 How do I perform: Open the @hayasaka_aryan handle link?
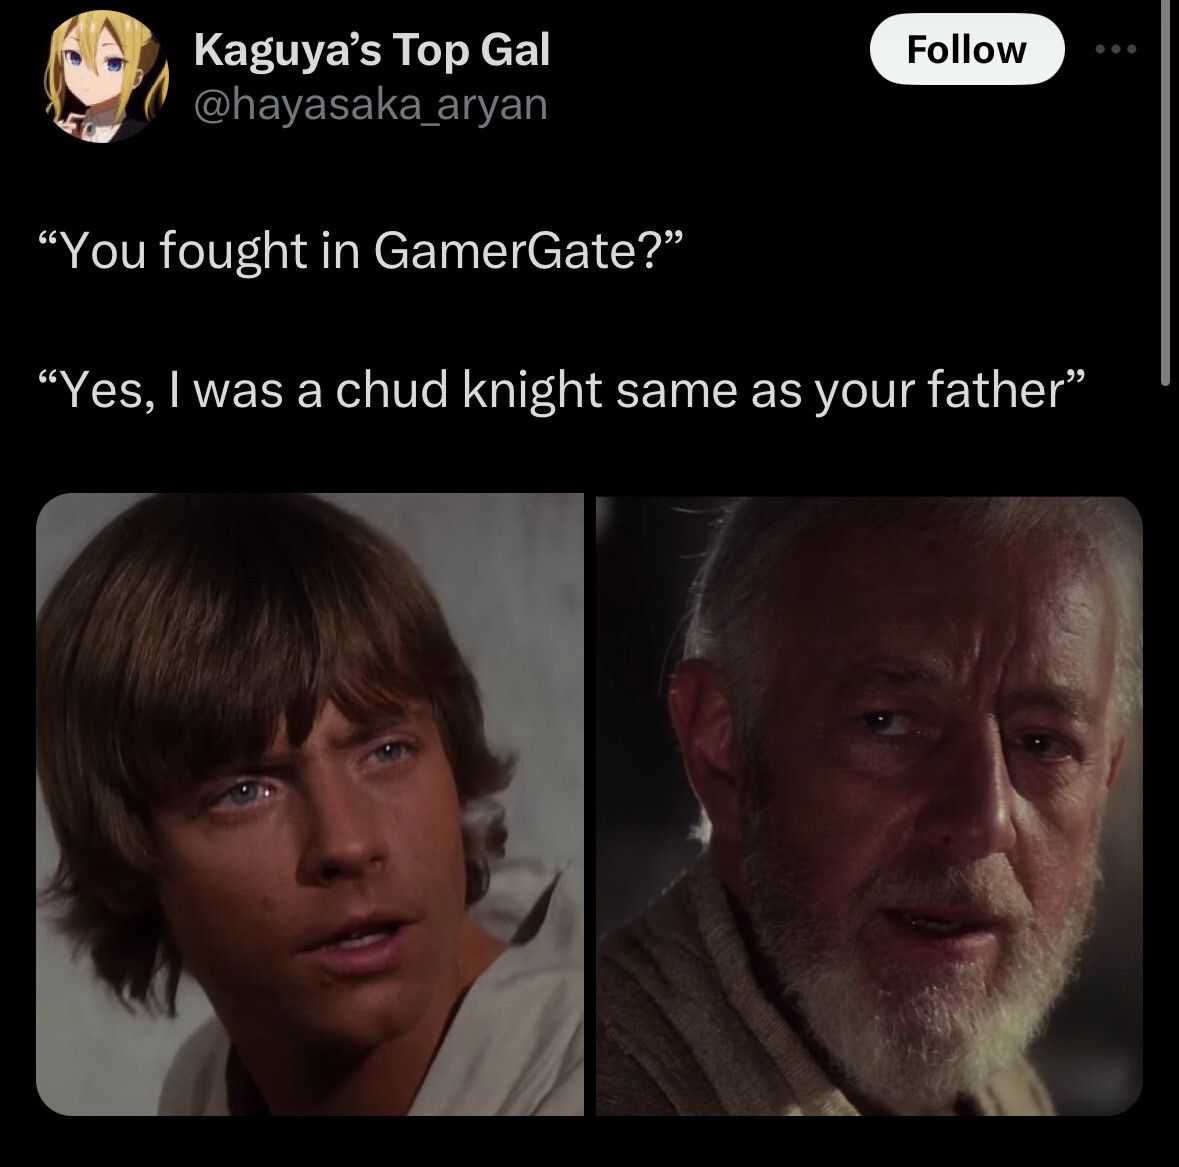pyautogui.click(x=370, y=105)
